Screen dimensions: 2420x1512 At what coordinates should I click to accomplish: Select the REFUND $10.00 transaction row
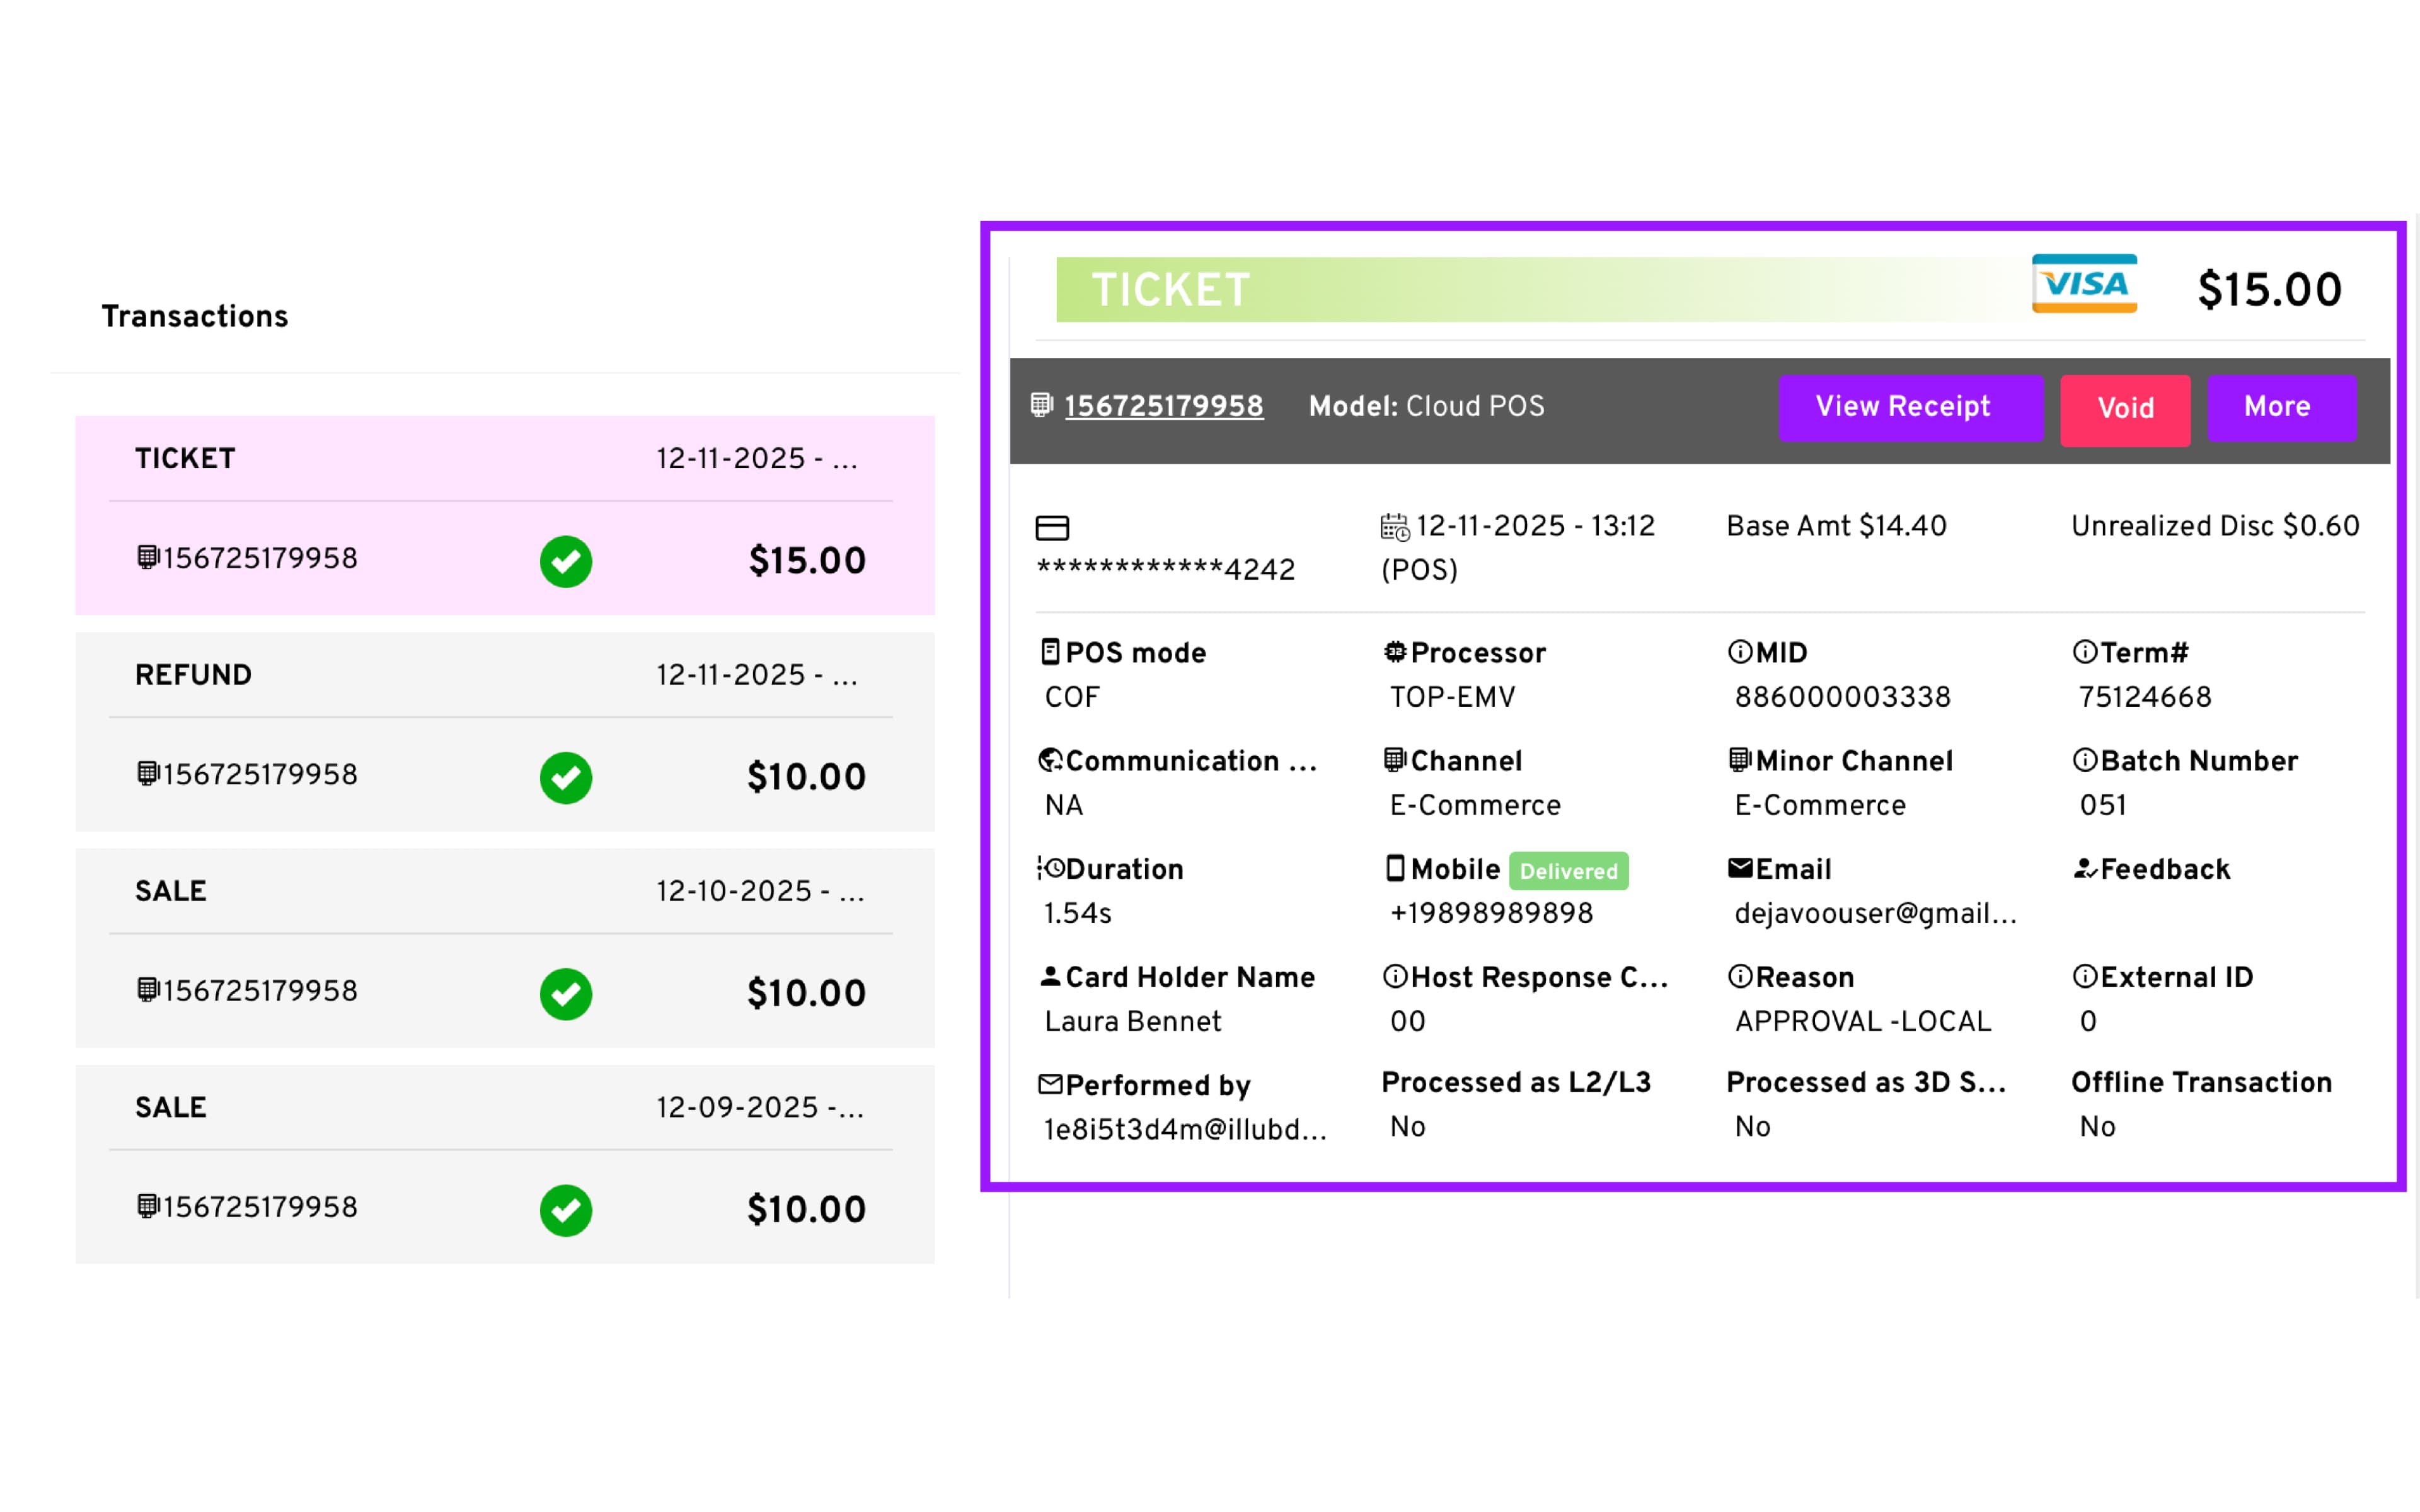pos(504,731)
